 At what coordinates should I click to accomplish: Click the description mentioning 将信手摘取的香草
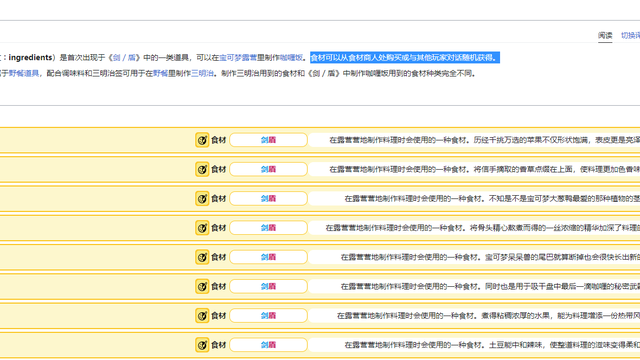(x=484, y=169)
